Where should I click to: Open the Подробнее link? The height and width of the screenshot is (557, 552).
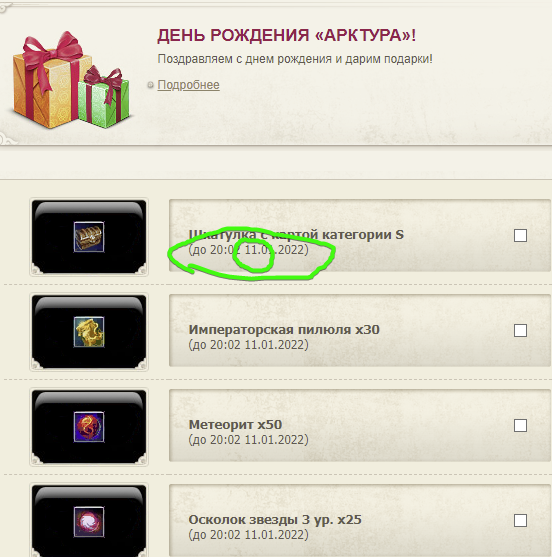[188, 85]
